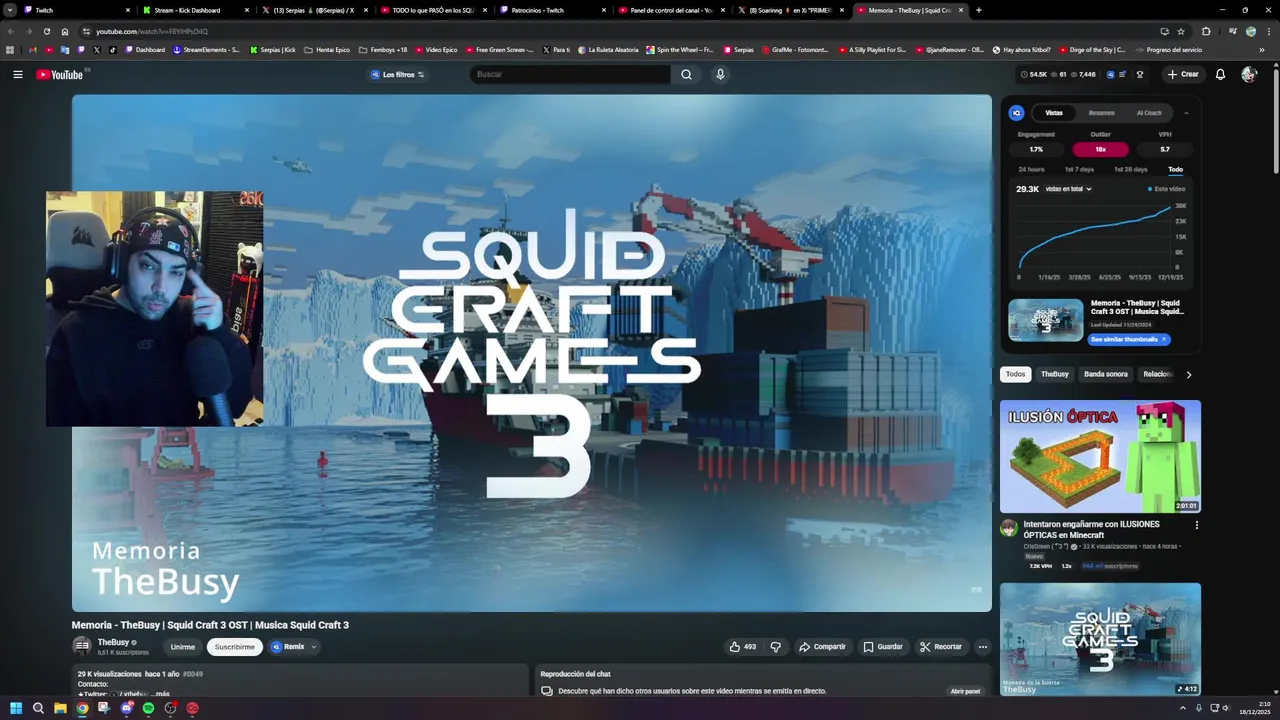Go to the YouTube home logo
Viewport: 1280px width, 720px height.
coord(59,74)
